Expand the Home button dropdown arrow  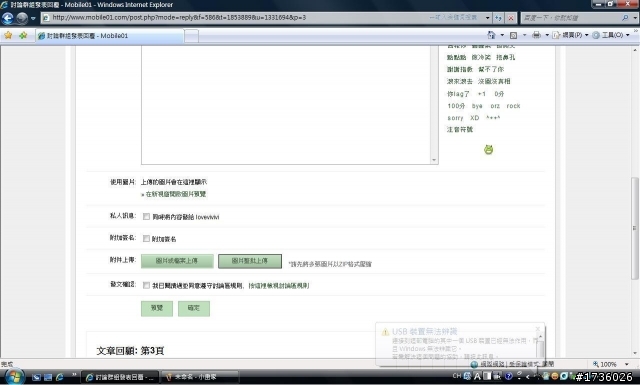[x=502, y=35]
